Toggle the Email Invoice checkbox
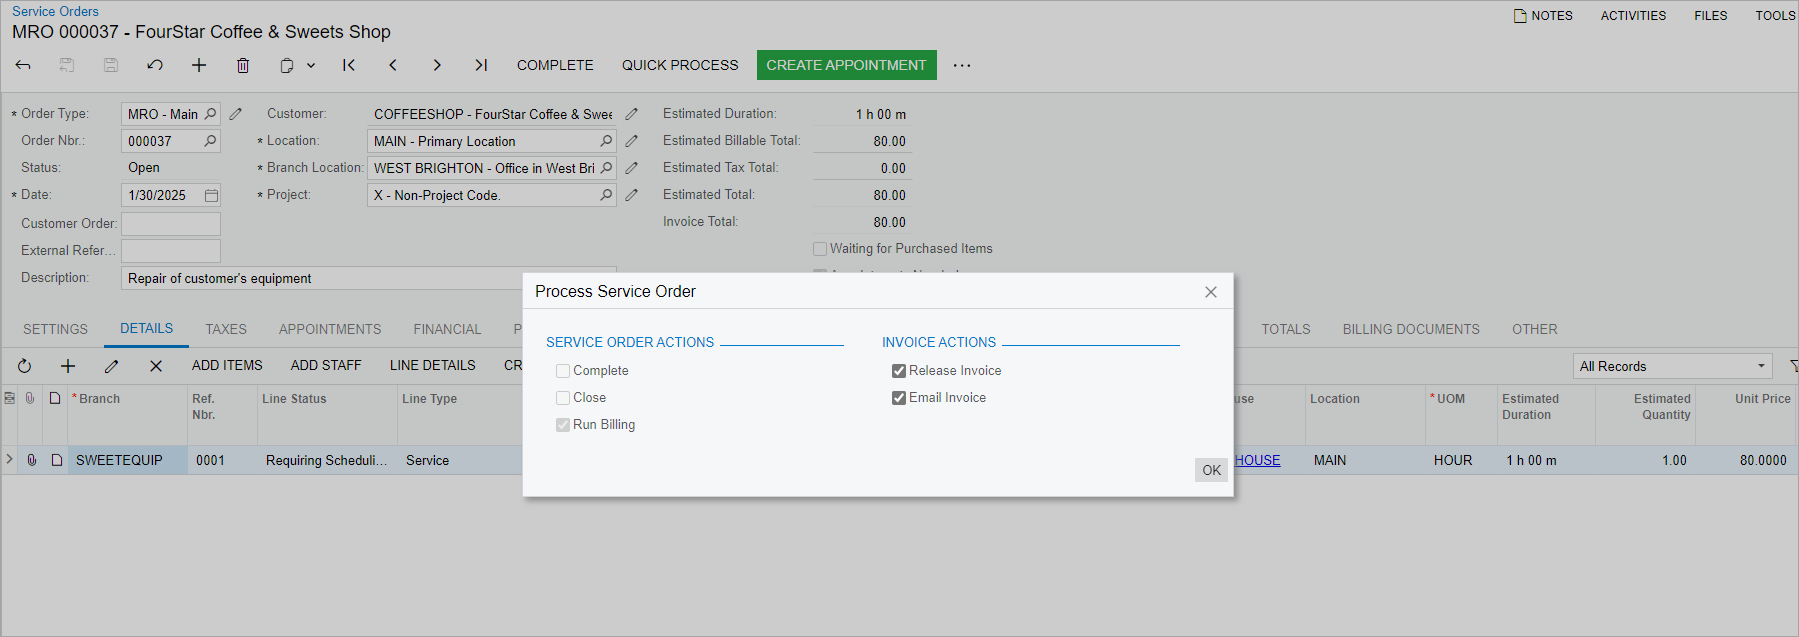 point(899,398)
